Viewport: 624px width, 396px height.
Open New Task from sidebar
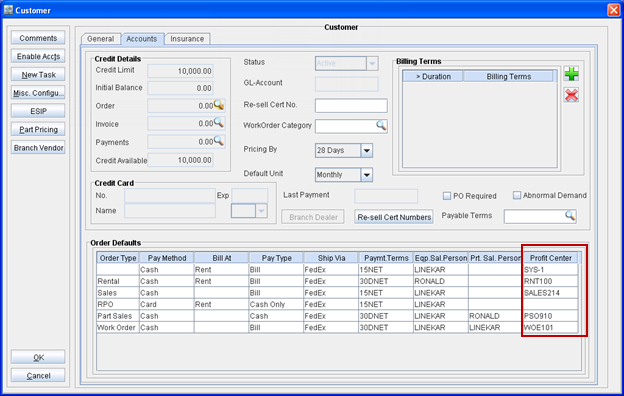pyautogui.click(x=38, y=75)
